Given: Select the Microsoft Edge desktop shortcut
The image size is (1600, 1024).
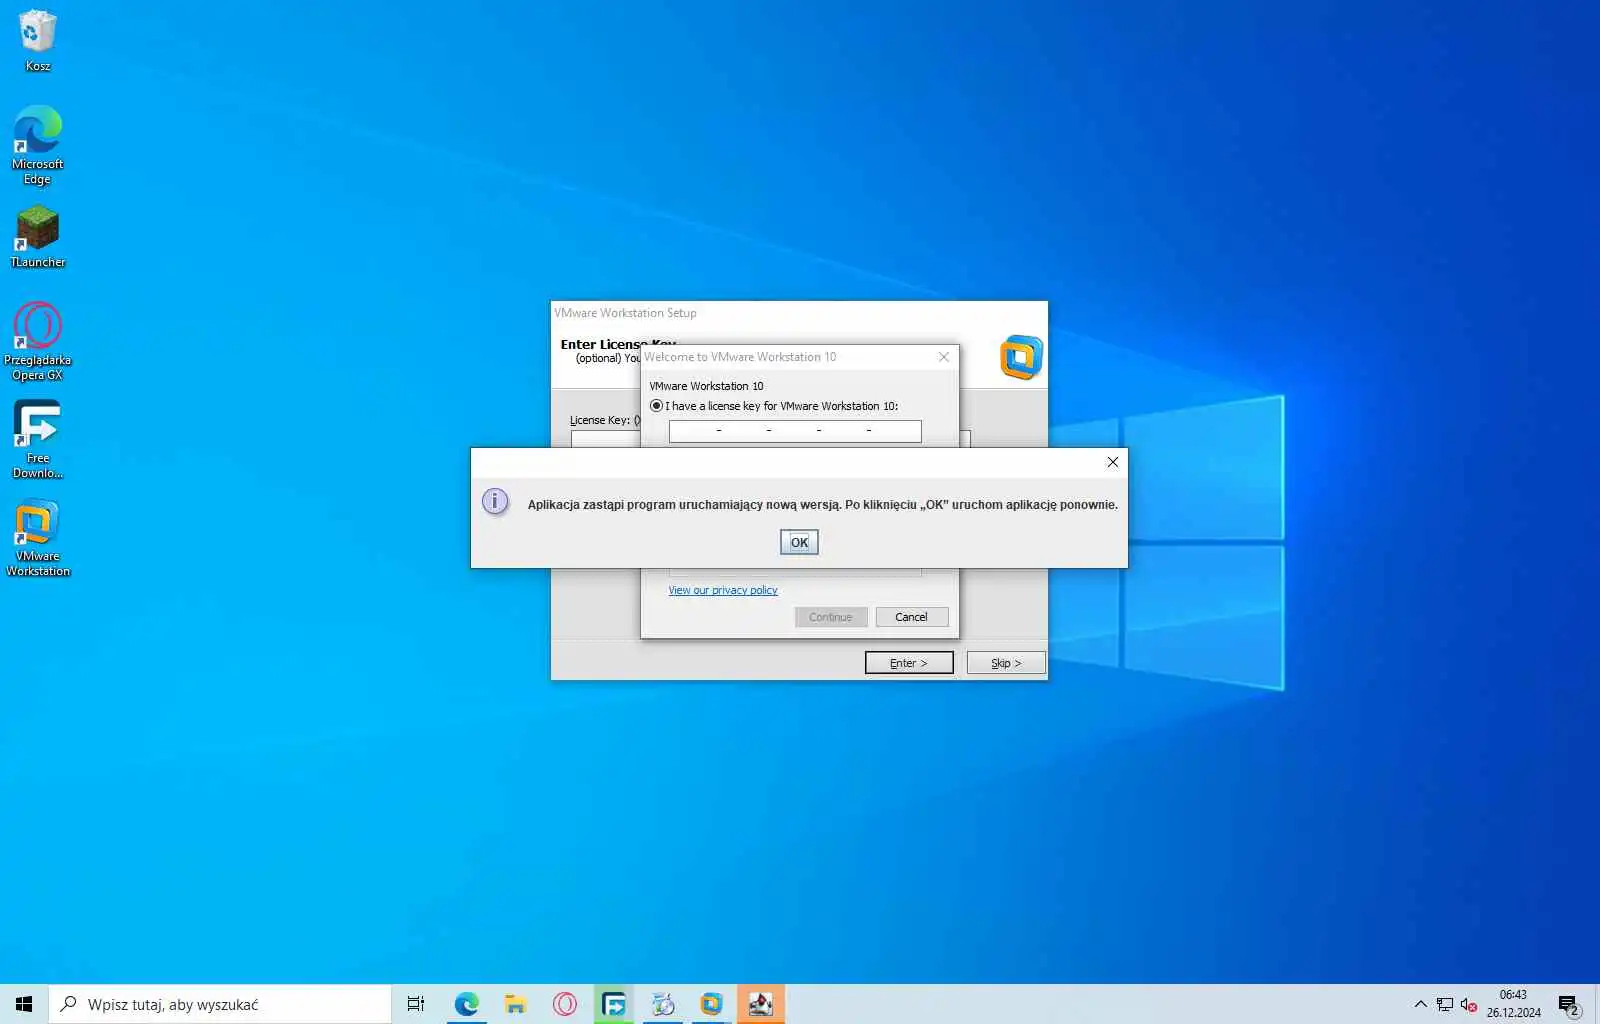Looking at the screenshot, I should click(x=38, y=145).
